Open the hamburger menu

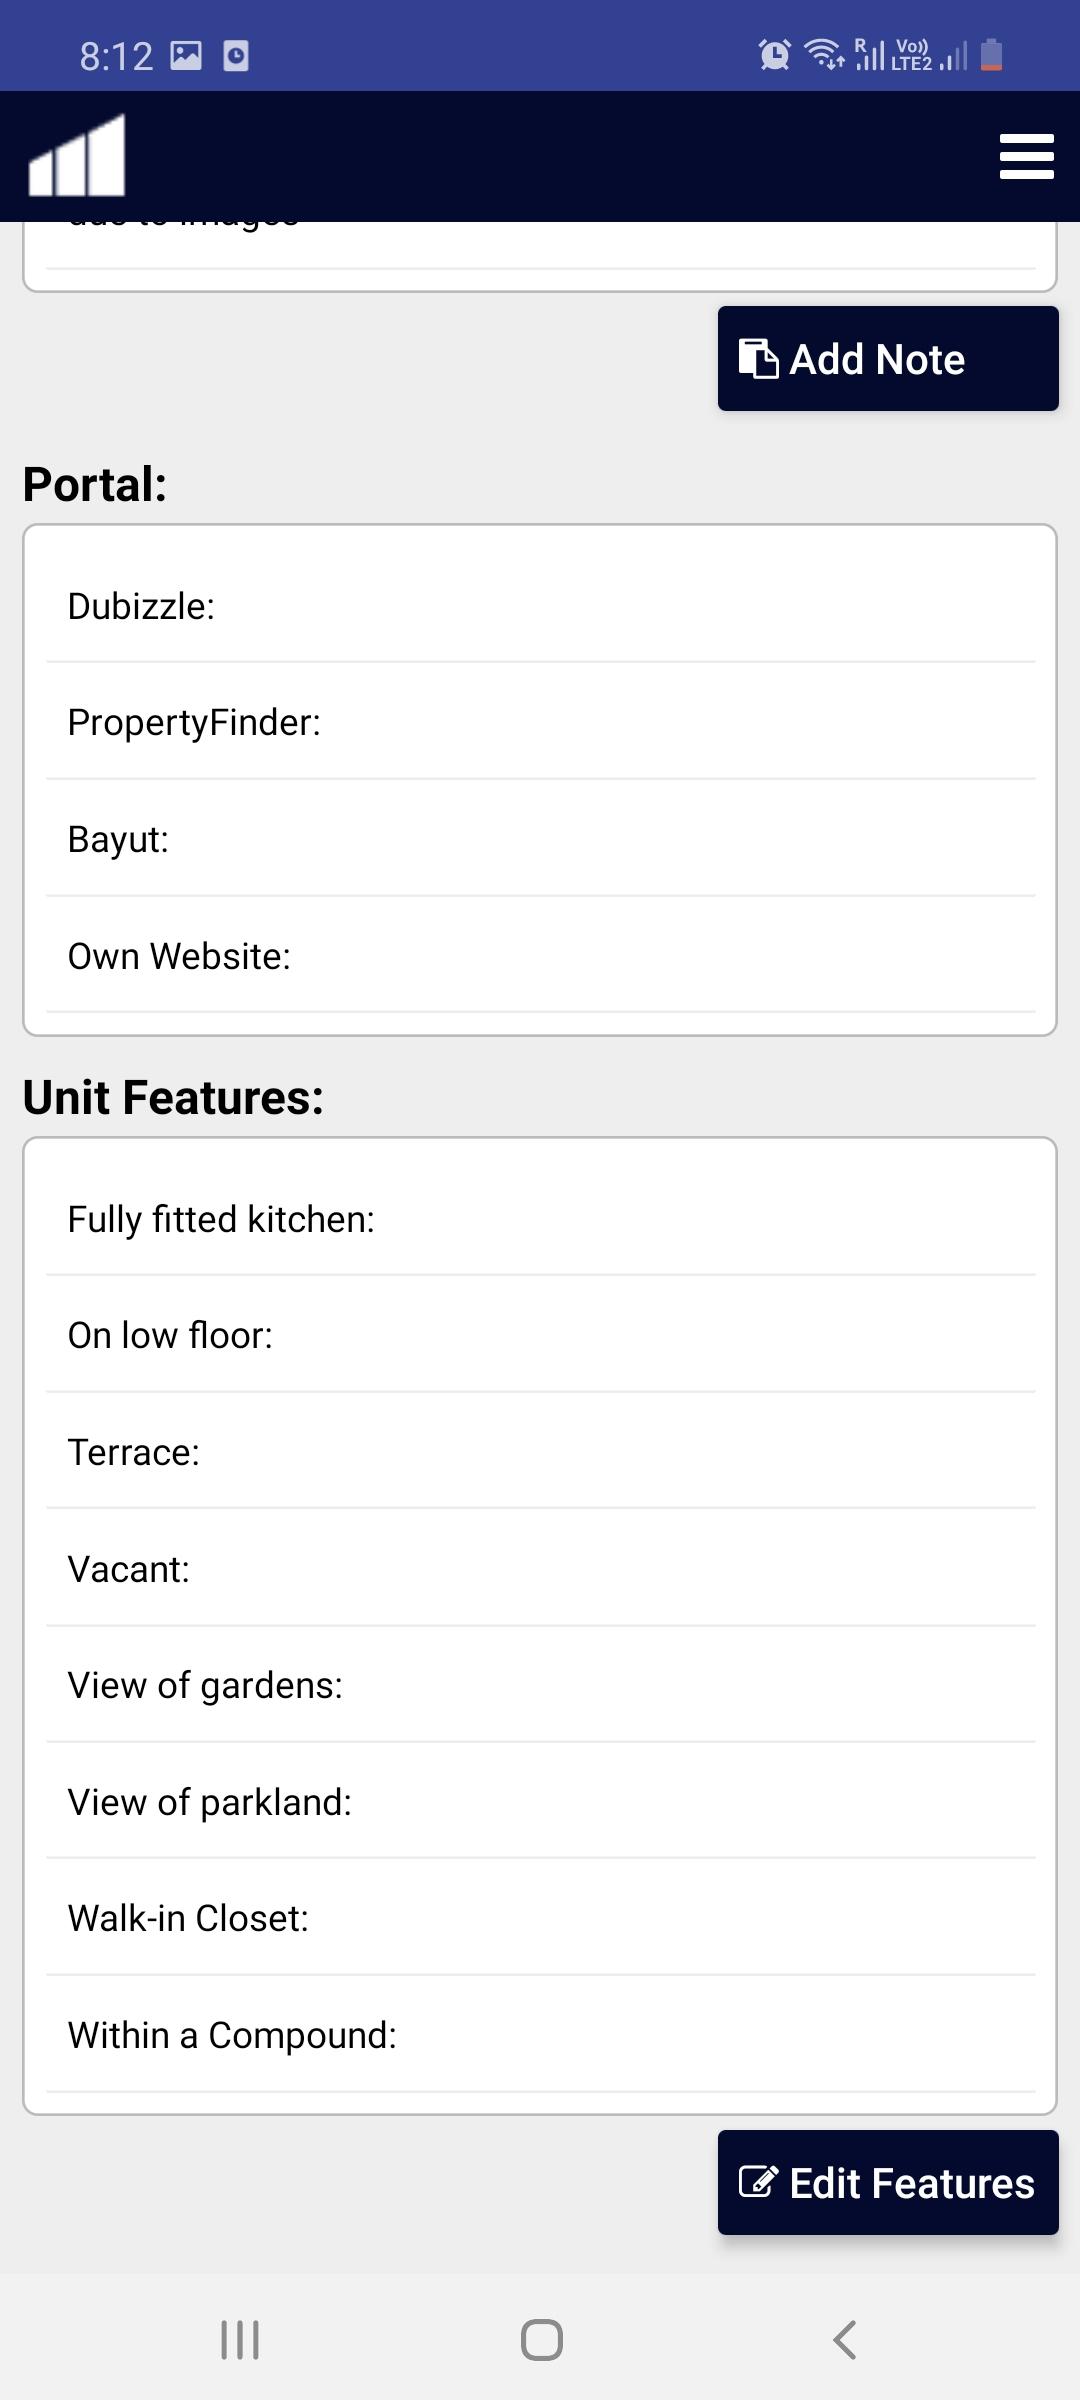click(x=1027, y=157)
